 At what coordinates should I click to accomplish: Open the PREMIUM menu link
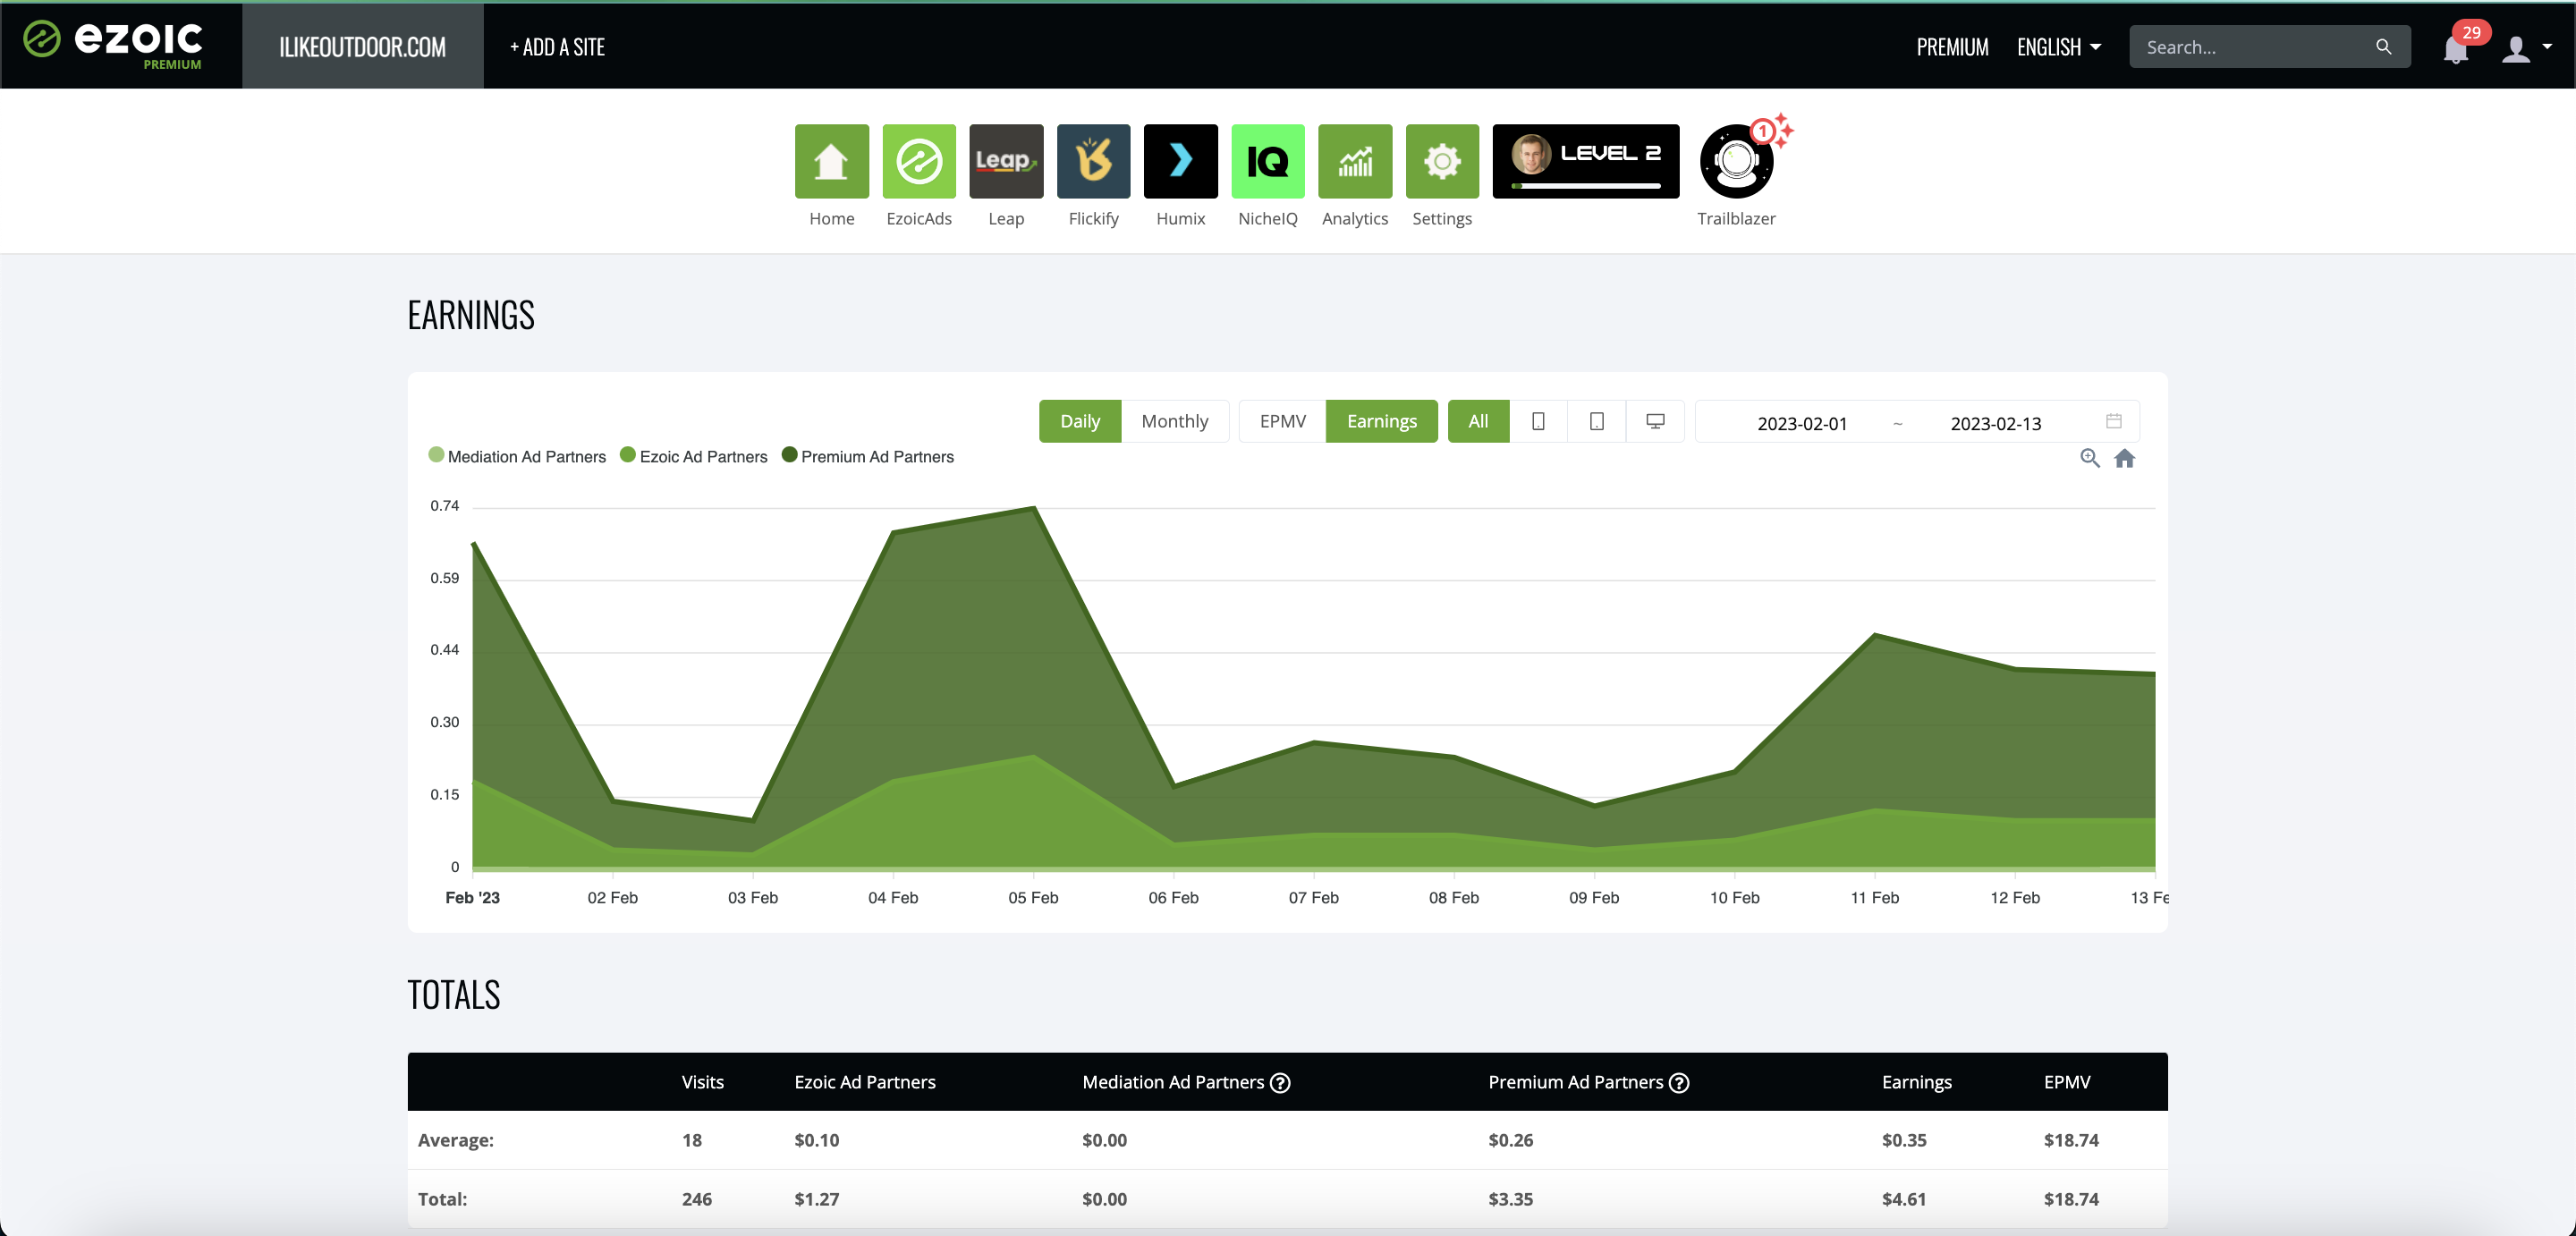(x=1951, y=47)
